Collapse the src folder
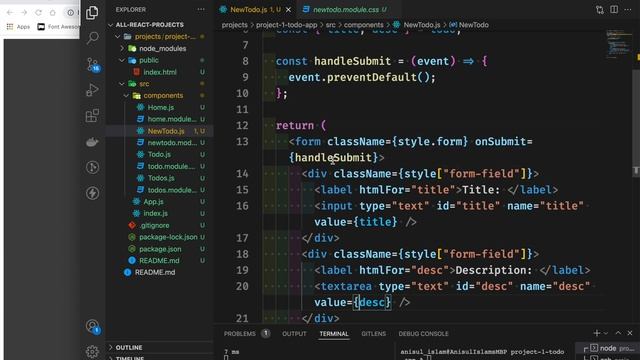 (159, 84)
